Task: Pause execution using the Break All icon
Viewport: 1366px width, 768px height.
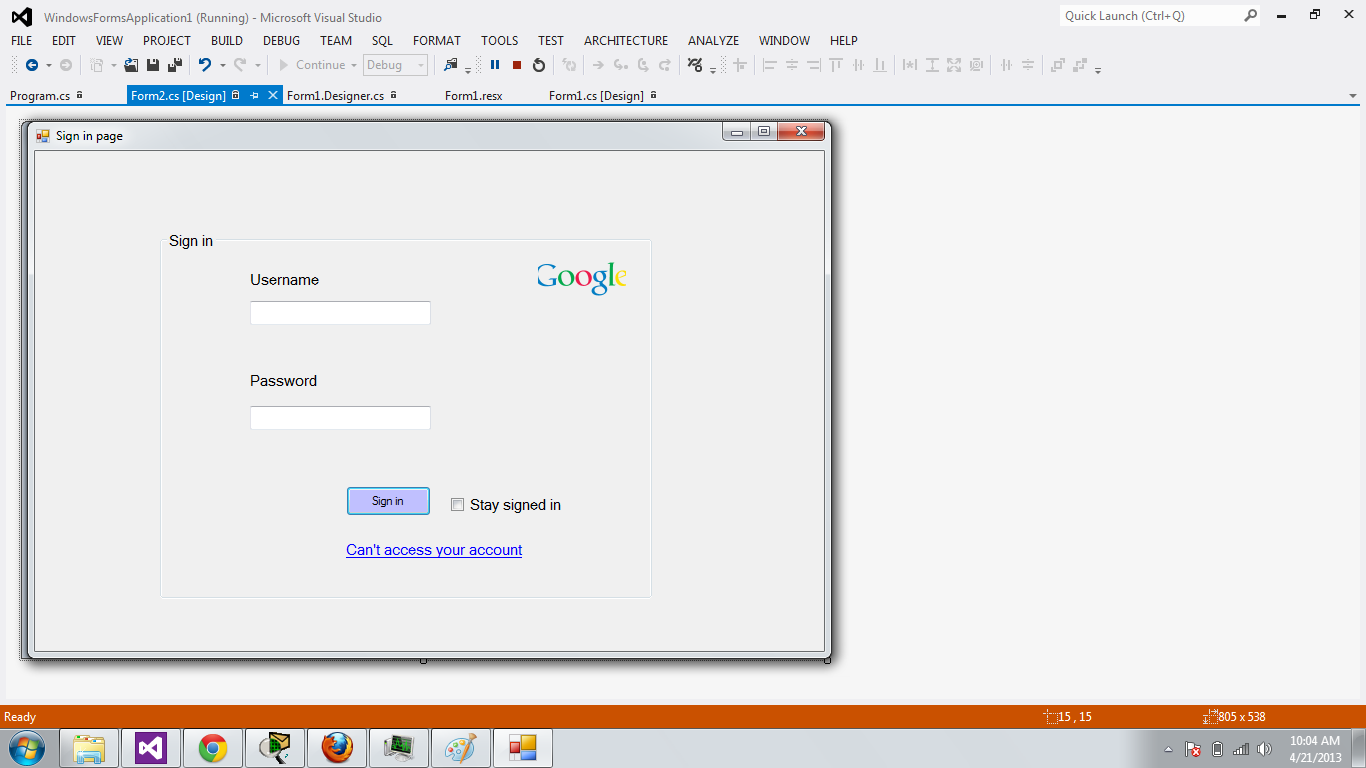Action: tap(495, 64)
